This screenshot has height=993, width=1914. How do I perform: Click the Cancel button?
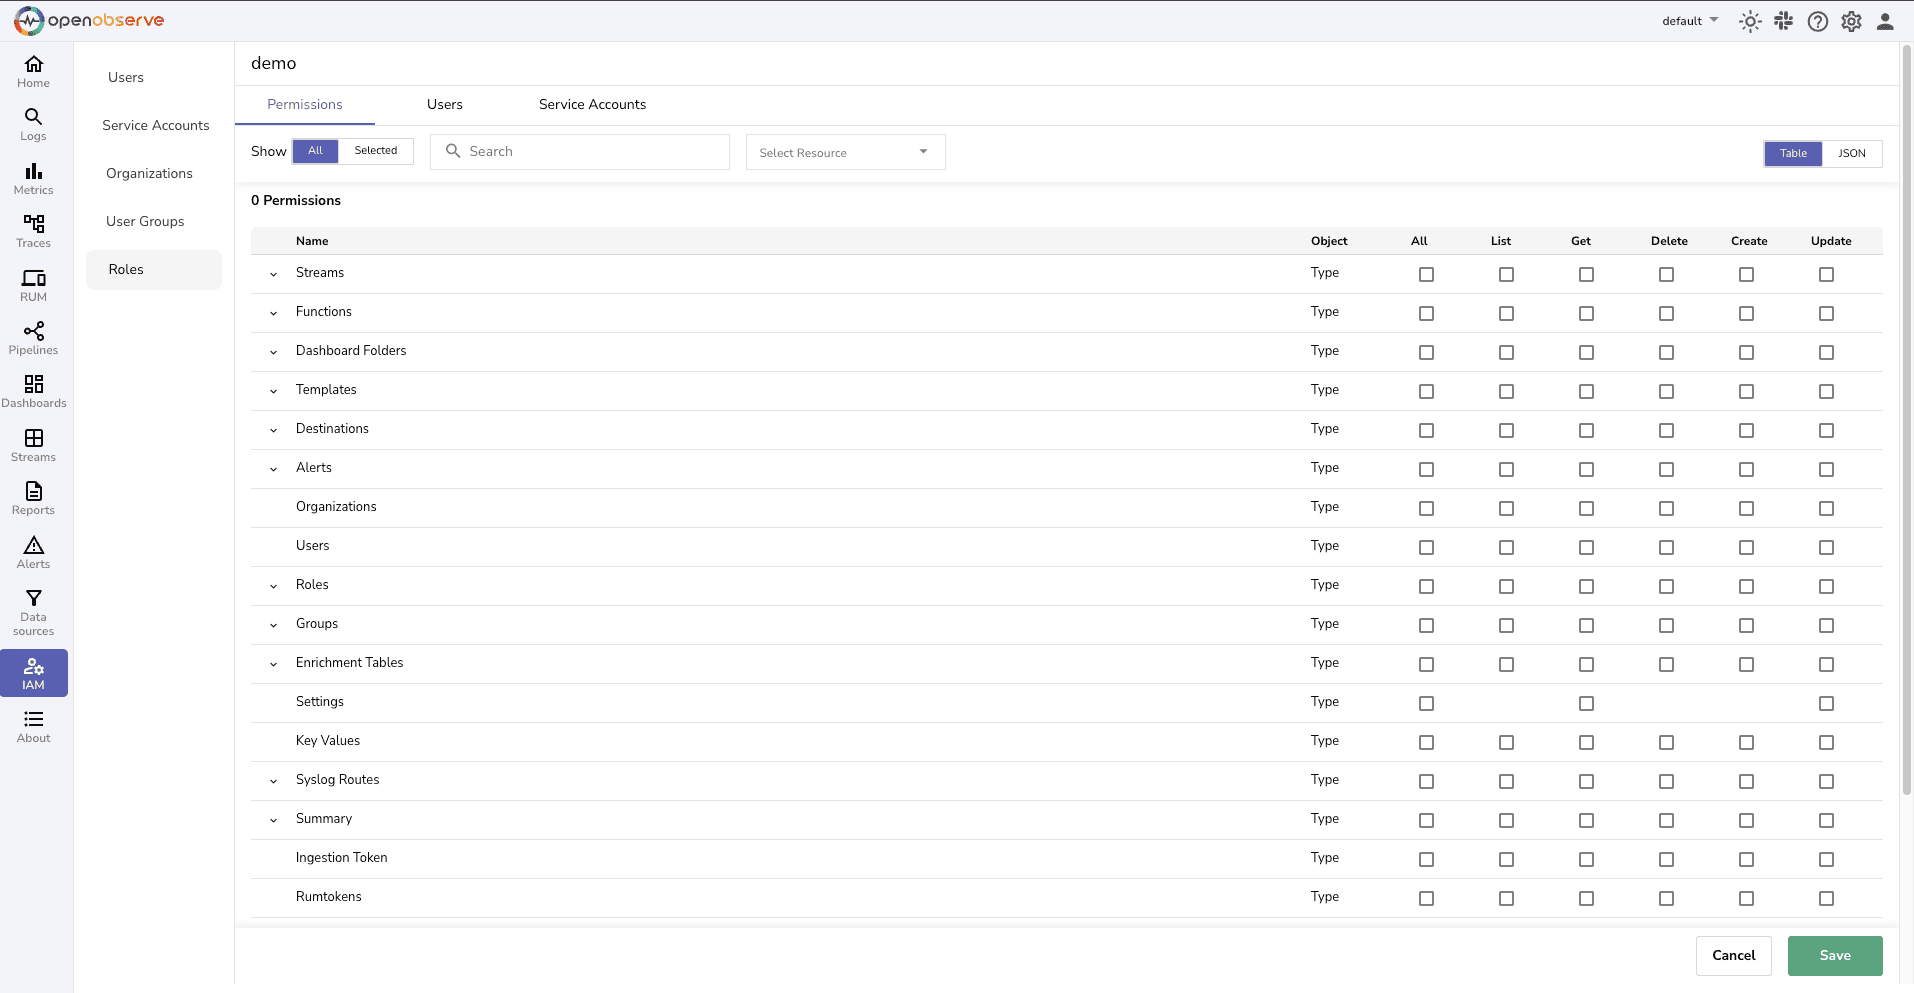click(x=1732, y=955)
